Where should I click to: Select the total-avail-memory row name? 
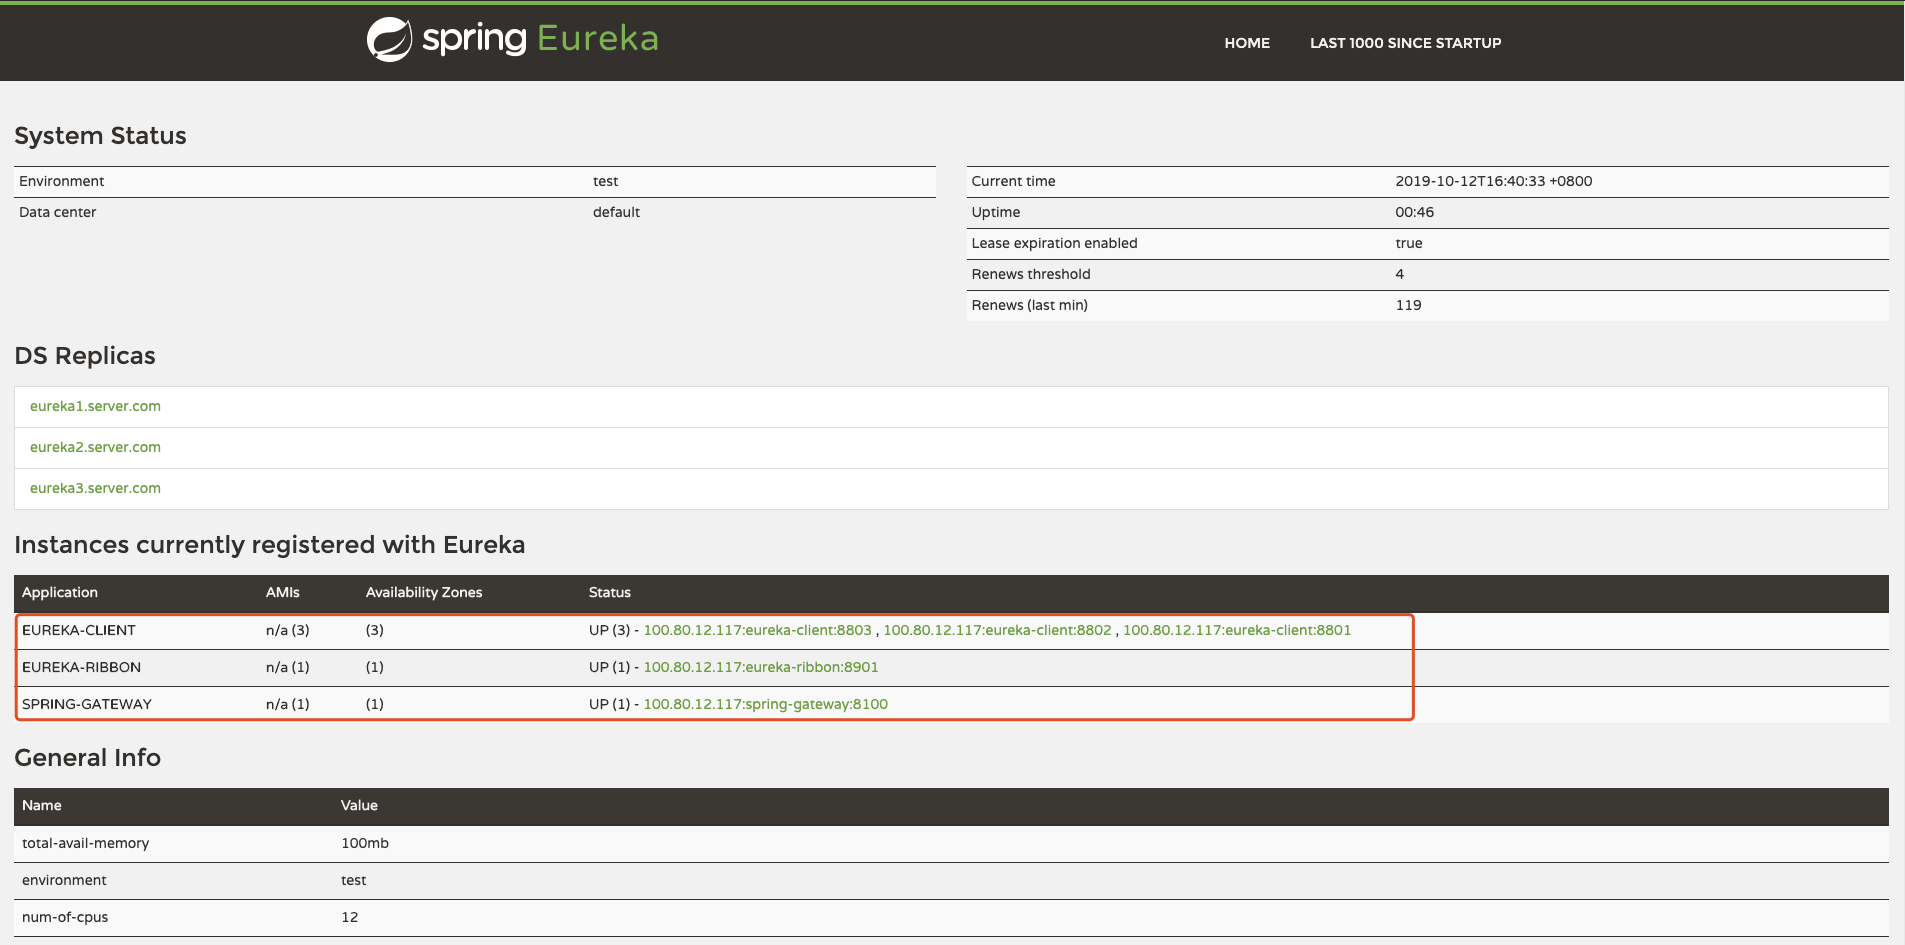point(86,843)
